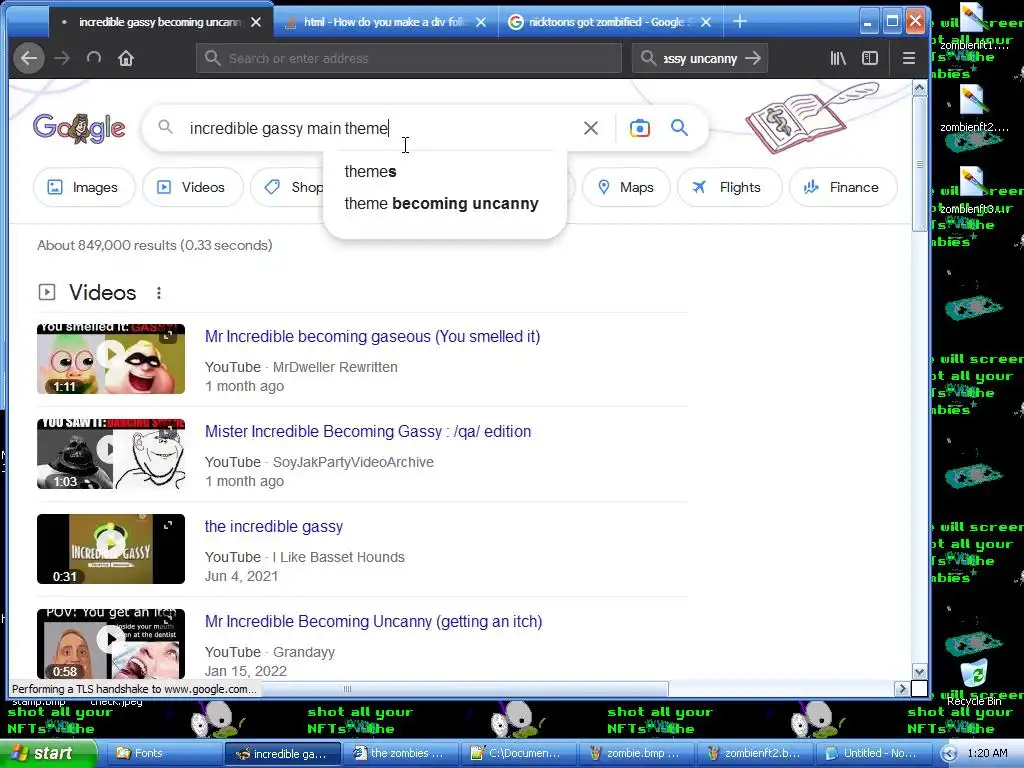This screenshot has height=768, width=1024.
Task: Toggle the sidebar view icon
Action: [870, 58]
